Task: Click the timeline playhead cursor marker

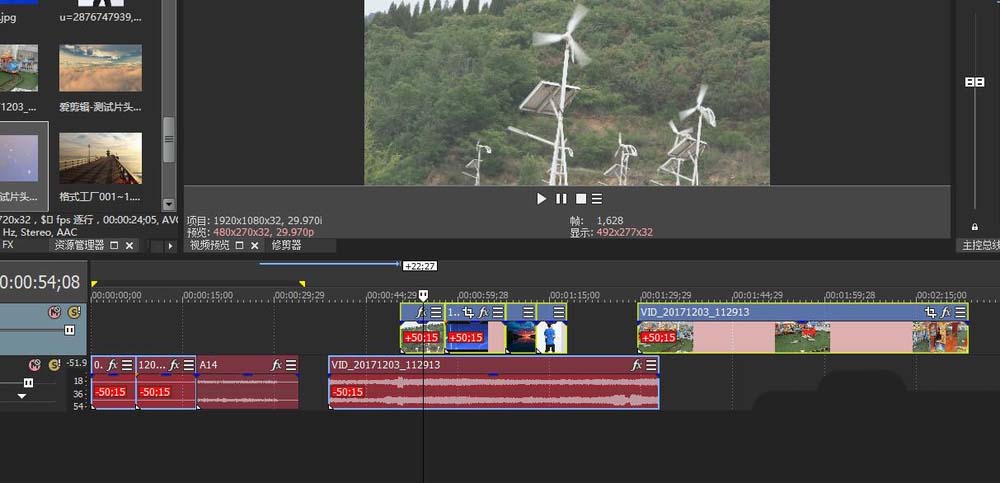Action: (x=423, y=295)
